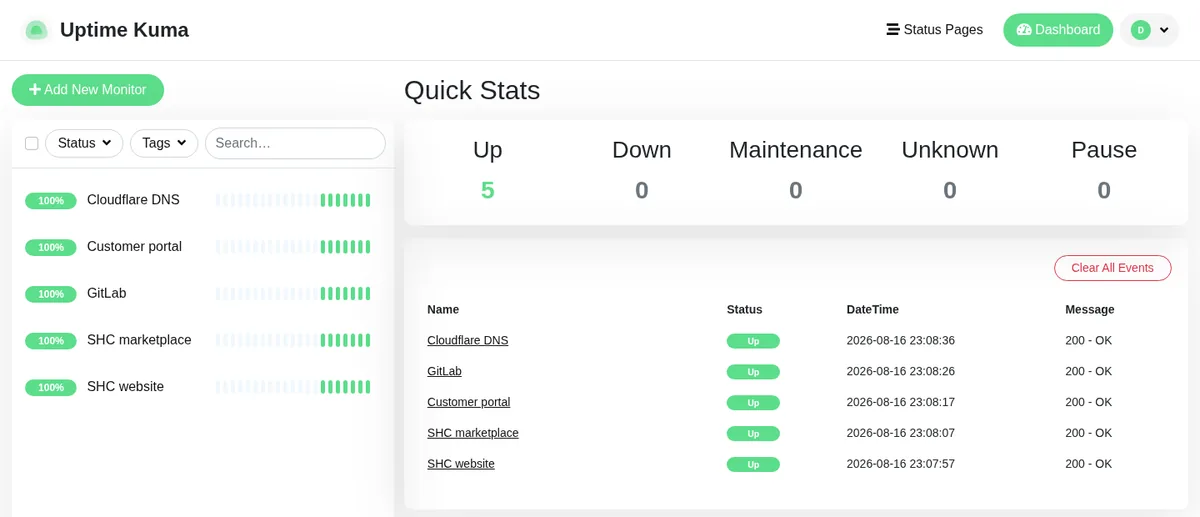Select Customer portal monitor in sidebar
Screen dimensions: 1200x517
click(x=203, y=247)
